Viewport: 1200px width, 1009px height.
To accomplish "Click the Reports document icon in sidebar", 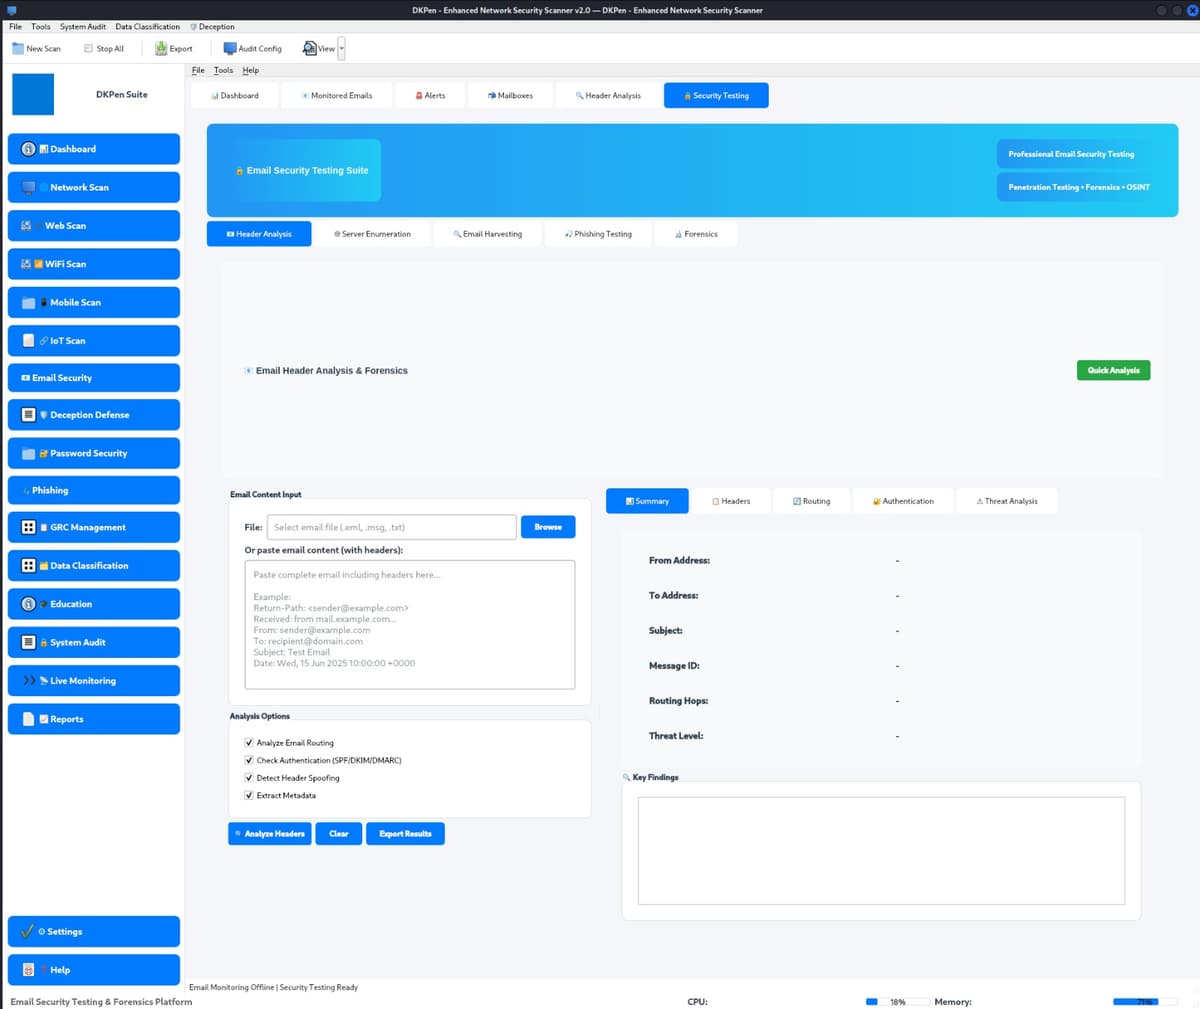I will click(29, 719).
